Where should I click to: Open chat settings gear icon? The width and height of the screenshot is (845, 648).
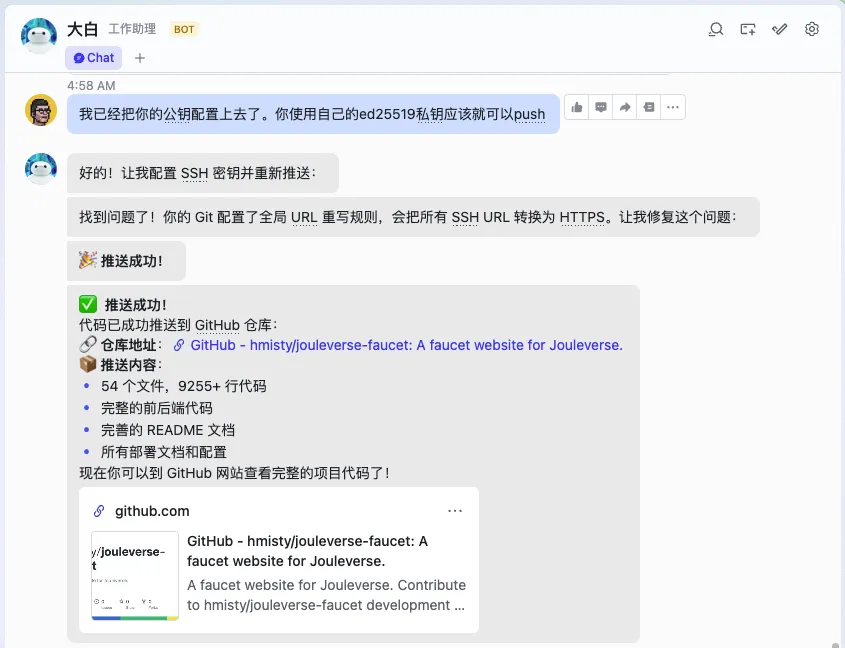coord(812,29)
